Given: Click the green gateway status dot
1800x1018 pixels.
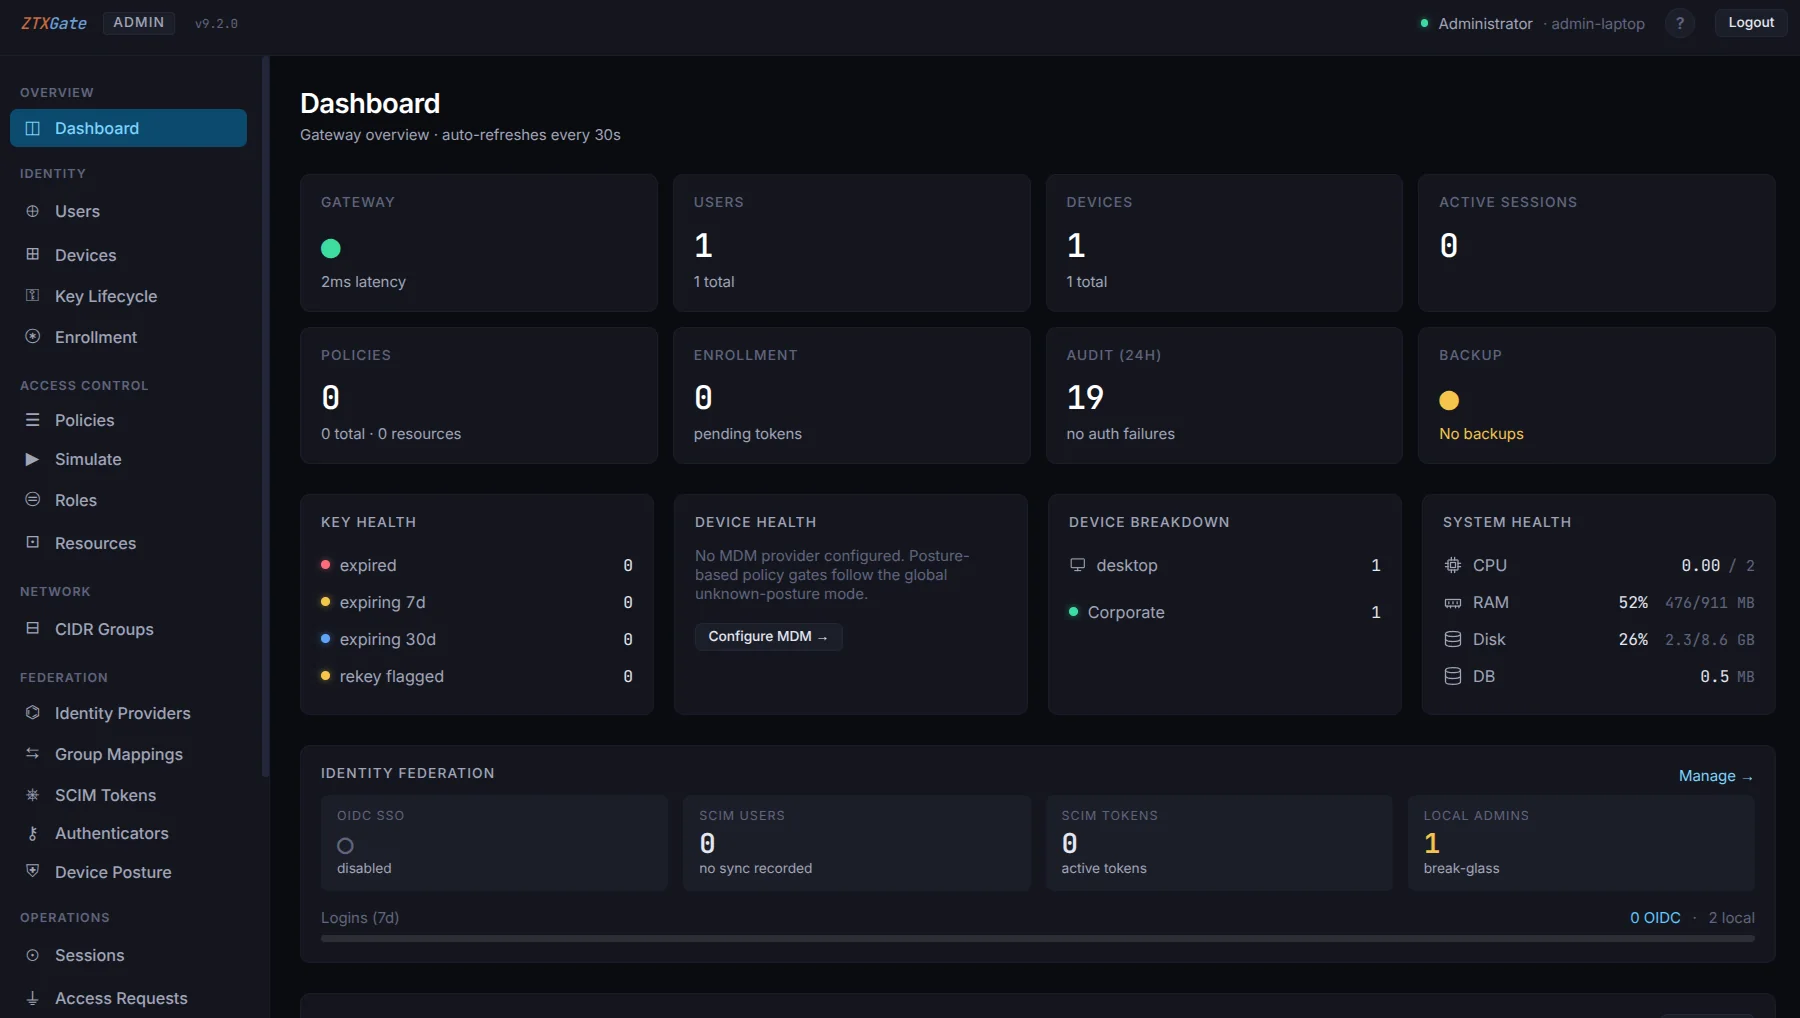Looking at the screenshot, I should coord(331,248).
